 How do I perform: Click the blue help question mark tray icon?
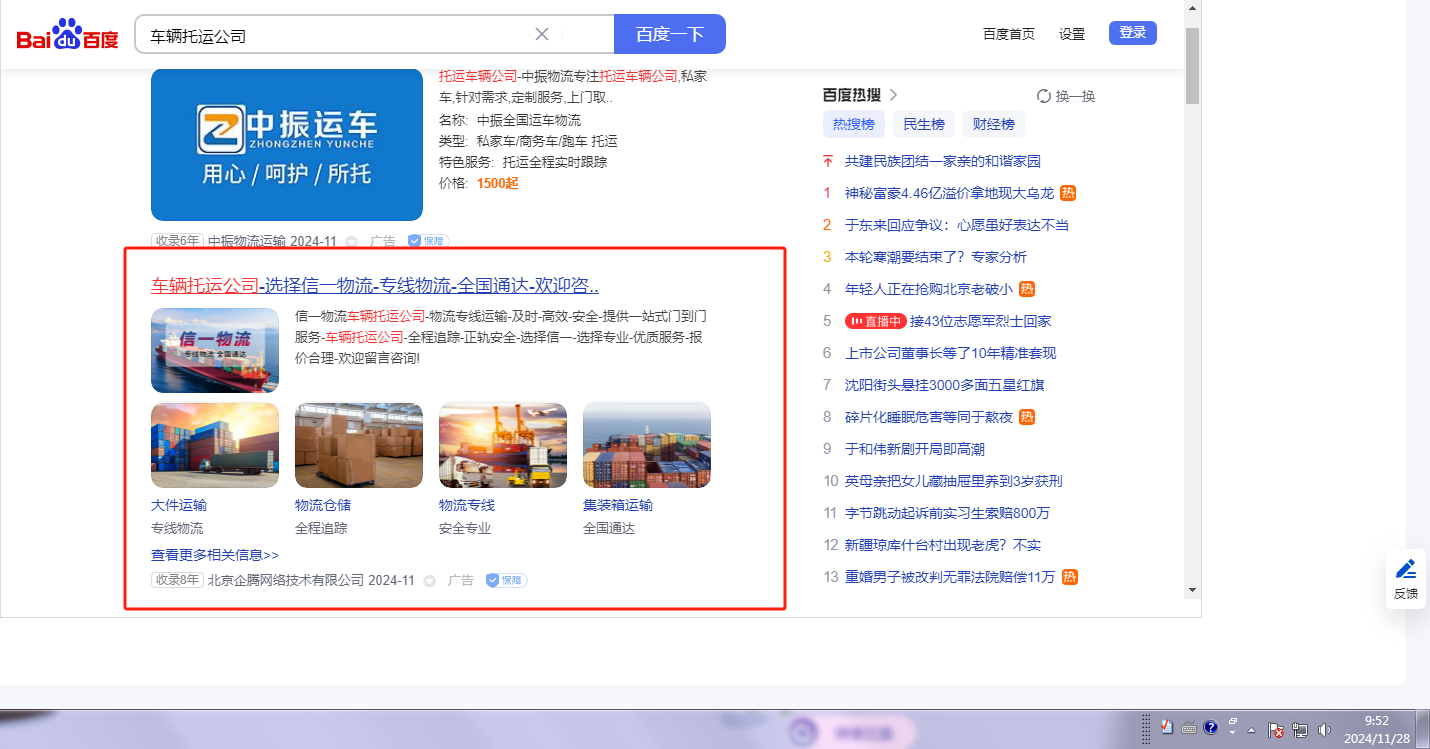1211,727
